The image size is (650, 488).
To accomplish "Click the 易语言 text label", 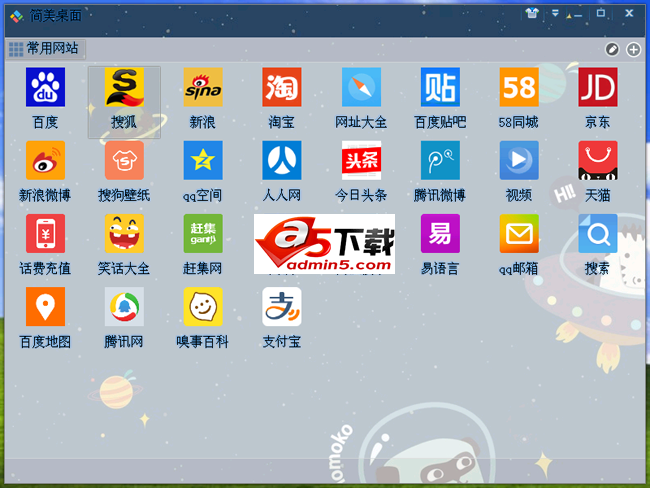I will (440, 269).
